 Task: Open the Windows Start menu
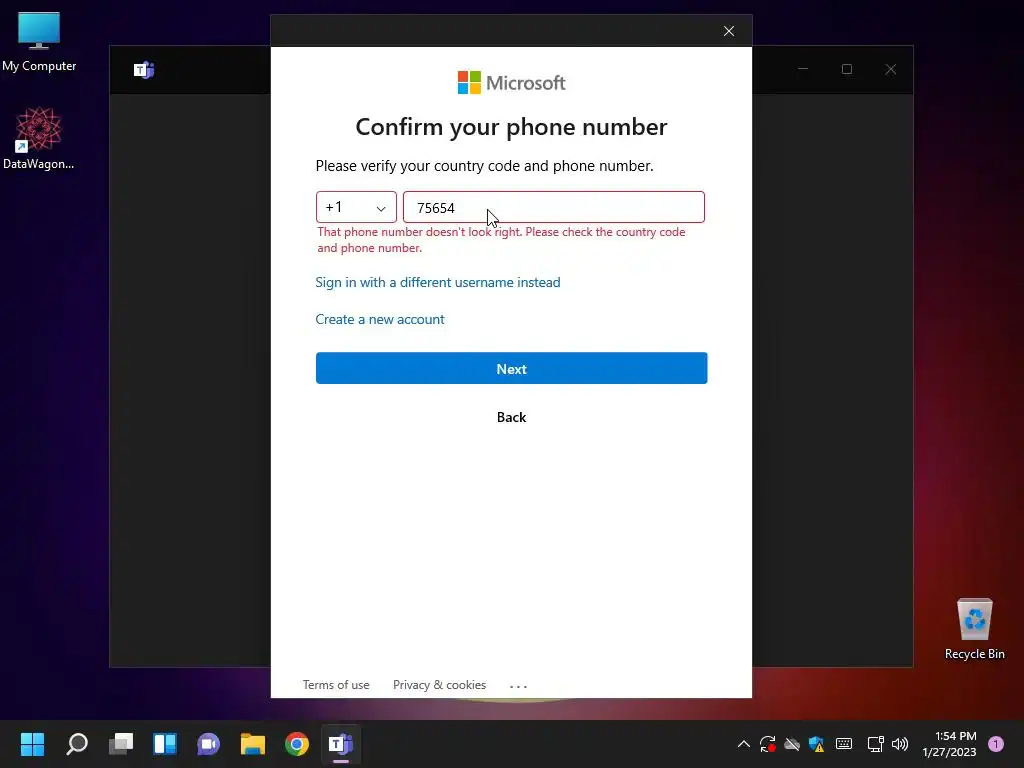(32, 744)
